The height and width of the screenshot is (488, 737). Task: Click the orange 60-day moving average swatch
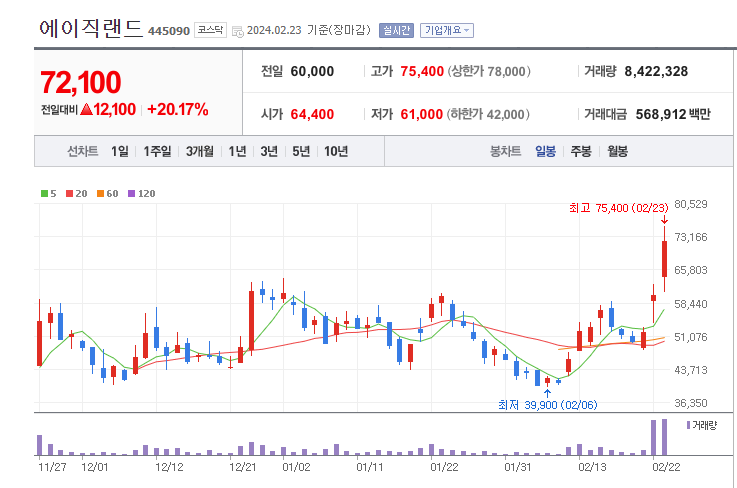(x=100, y=194)
